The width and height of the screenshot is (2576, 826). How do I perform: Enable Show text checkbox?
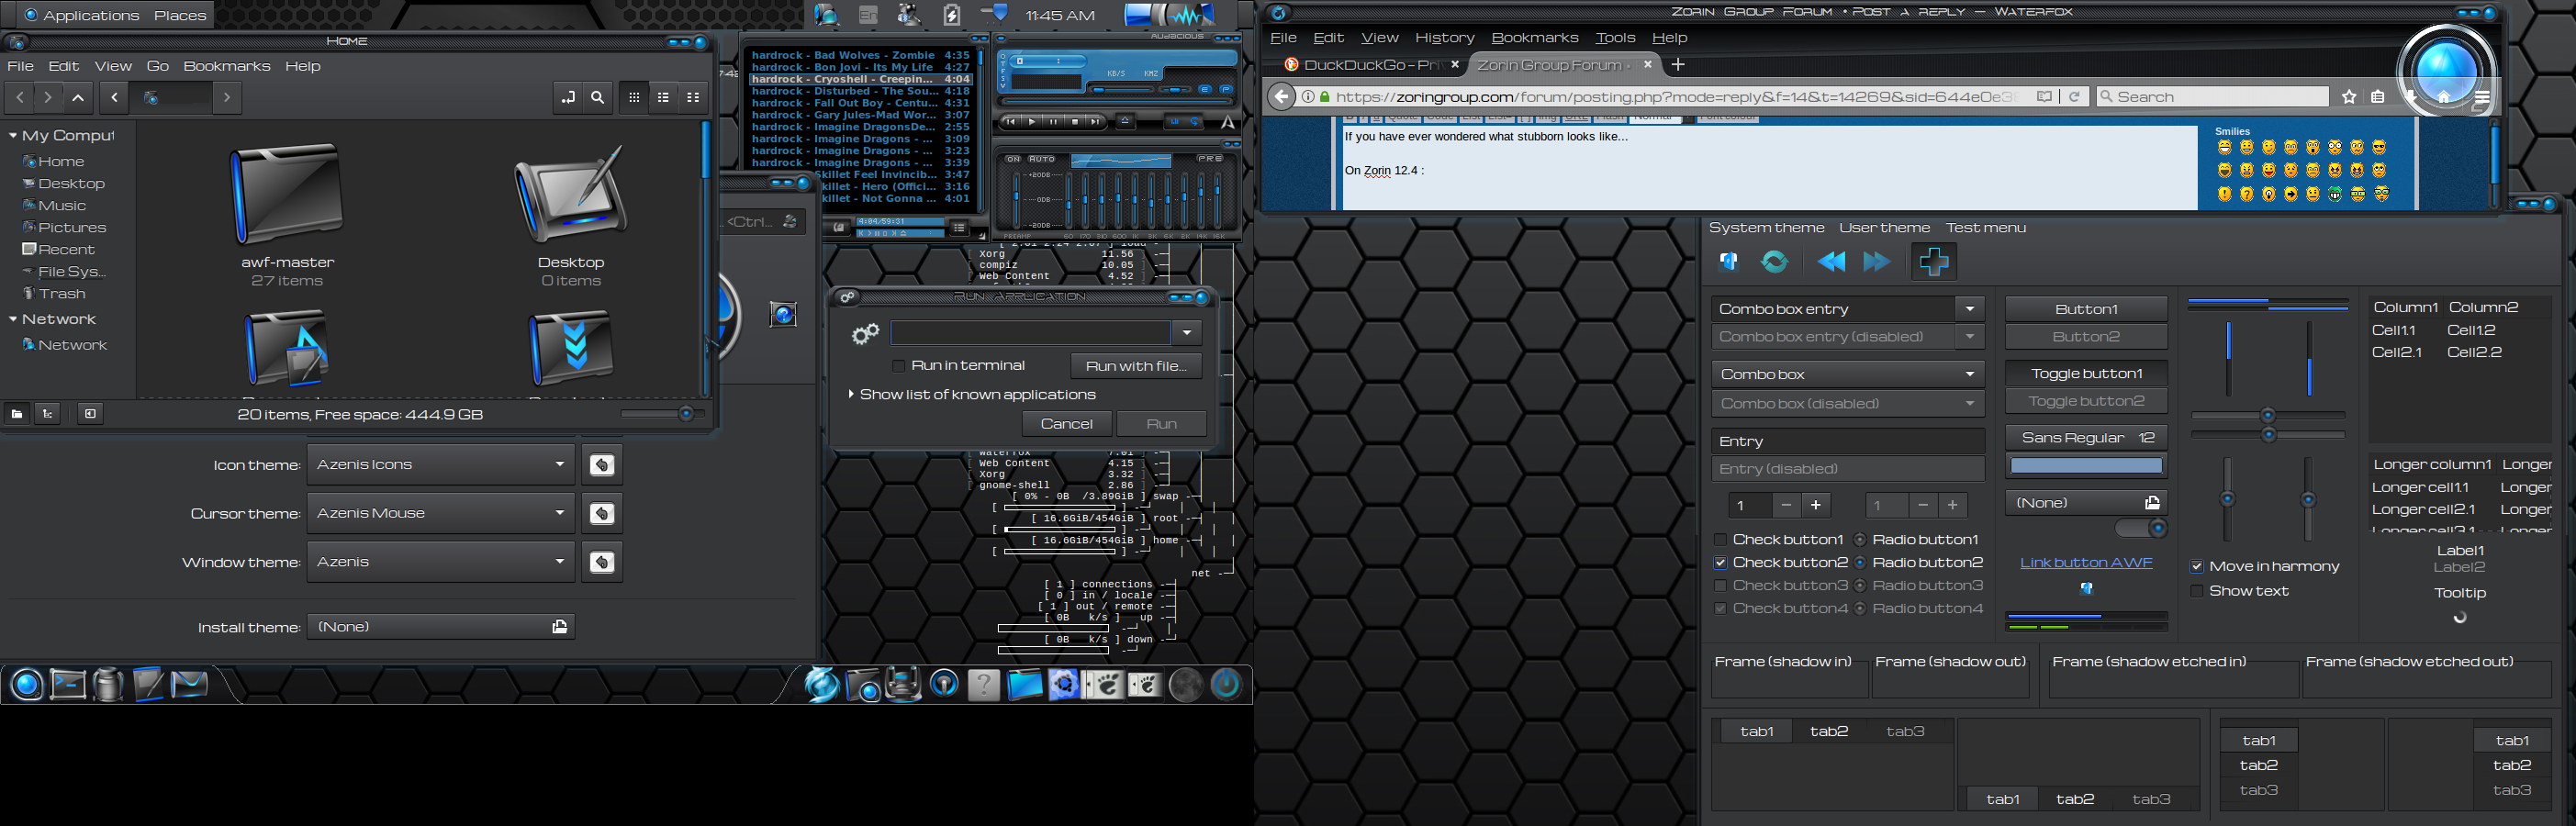pos(2197,592)
